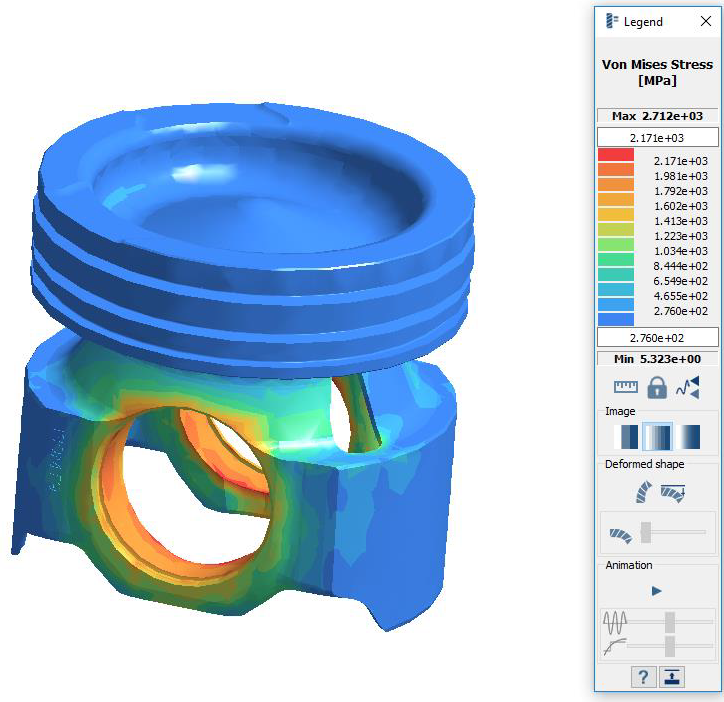Play the deformation animation
The height and width of the screenshot is (702, 724).
tap(656, 591)
